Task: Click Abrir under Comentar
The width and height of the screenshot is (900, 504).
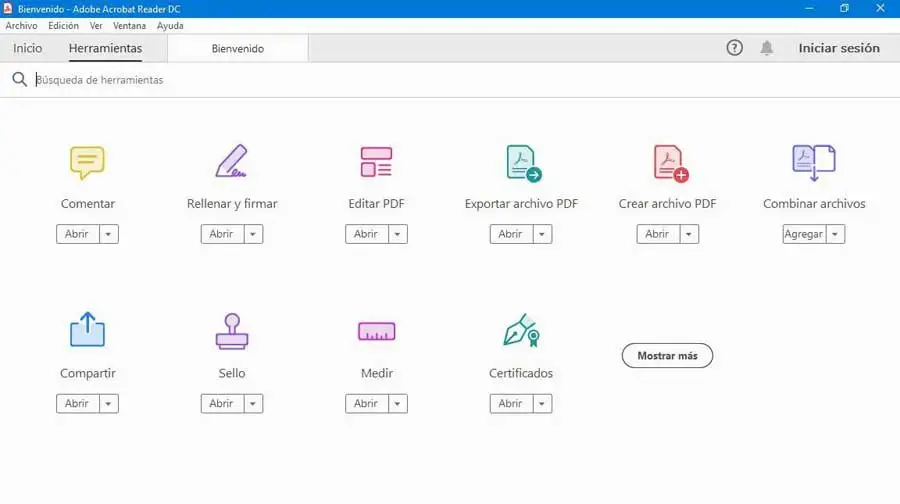Action: coord(77,234)
